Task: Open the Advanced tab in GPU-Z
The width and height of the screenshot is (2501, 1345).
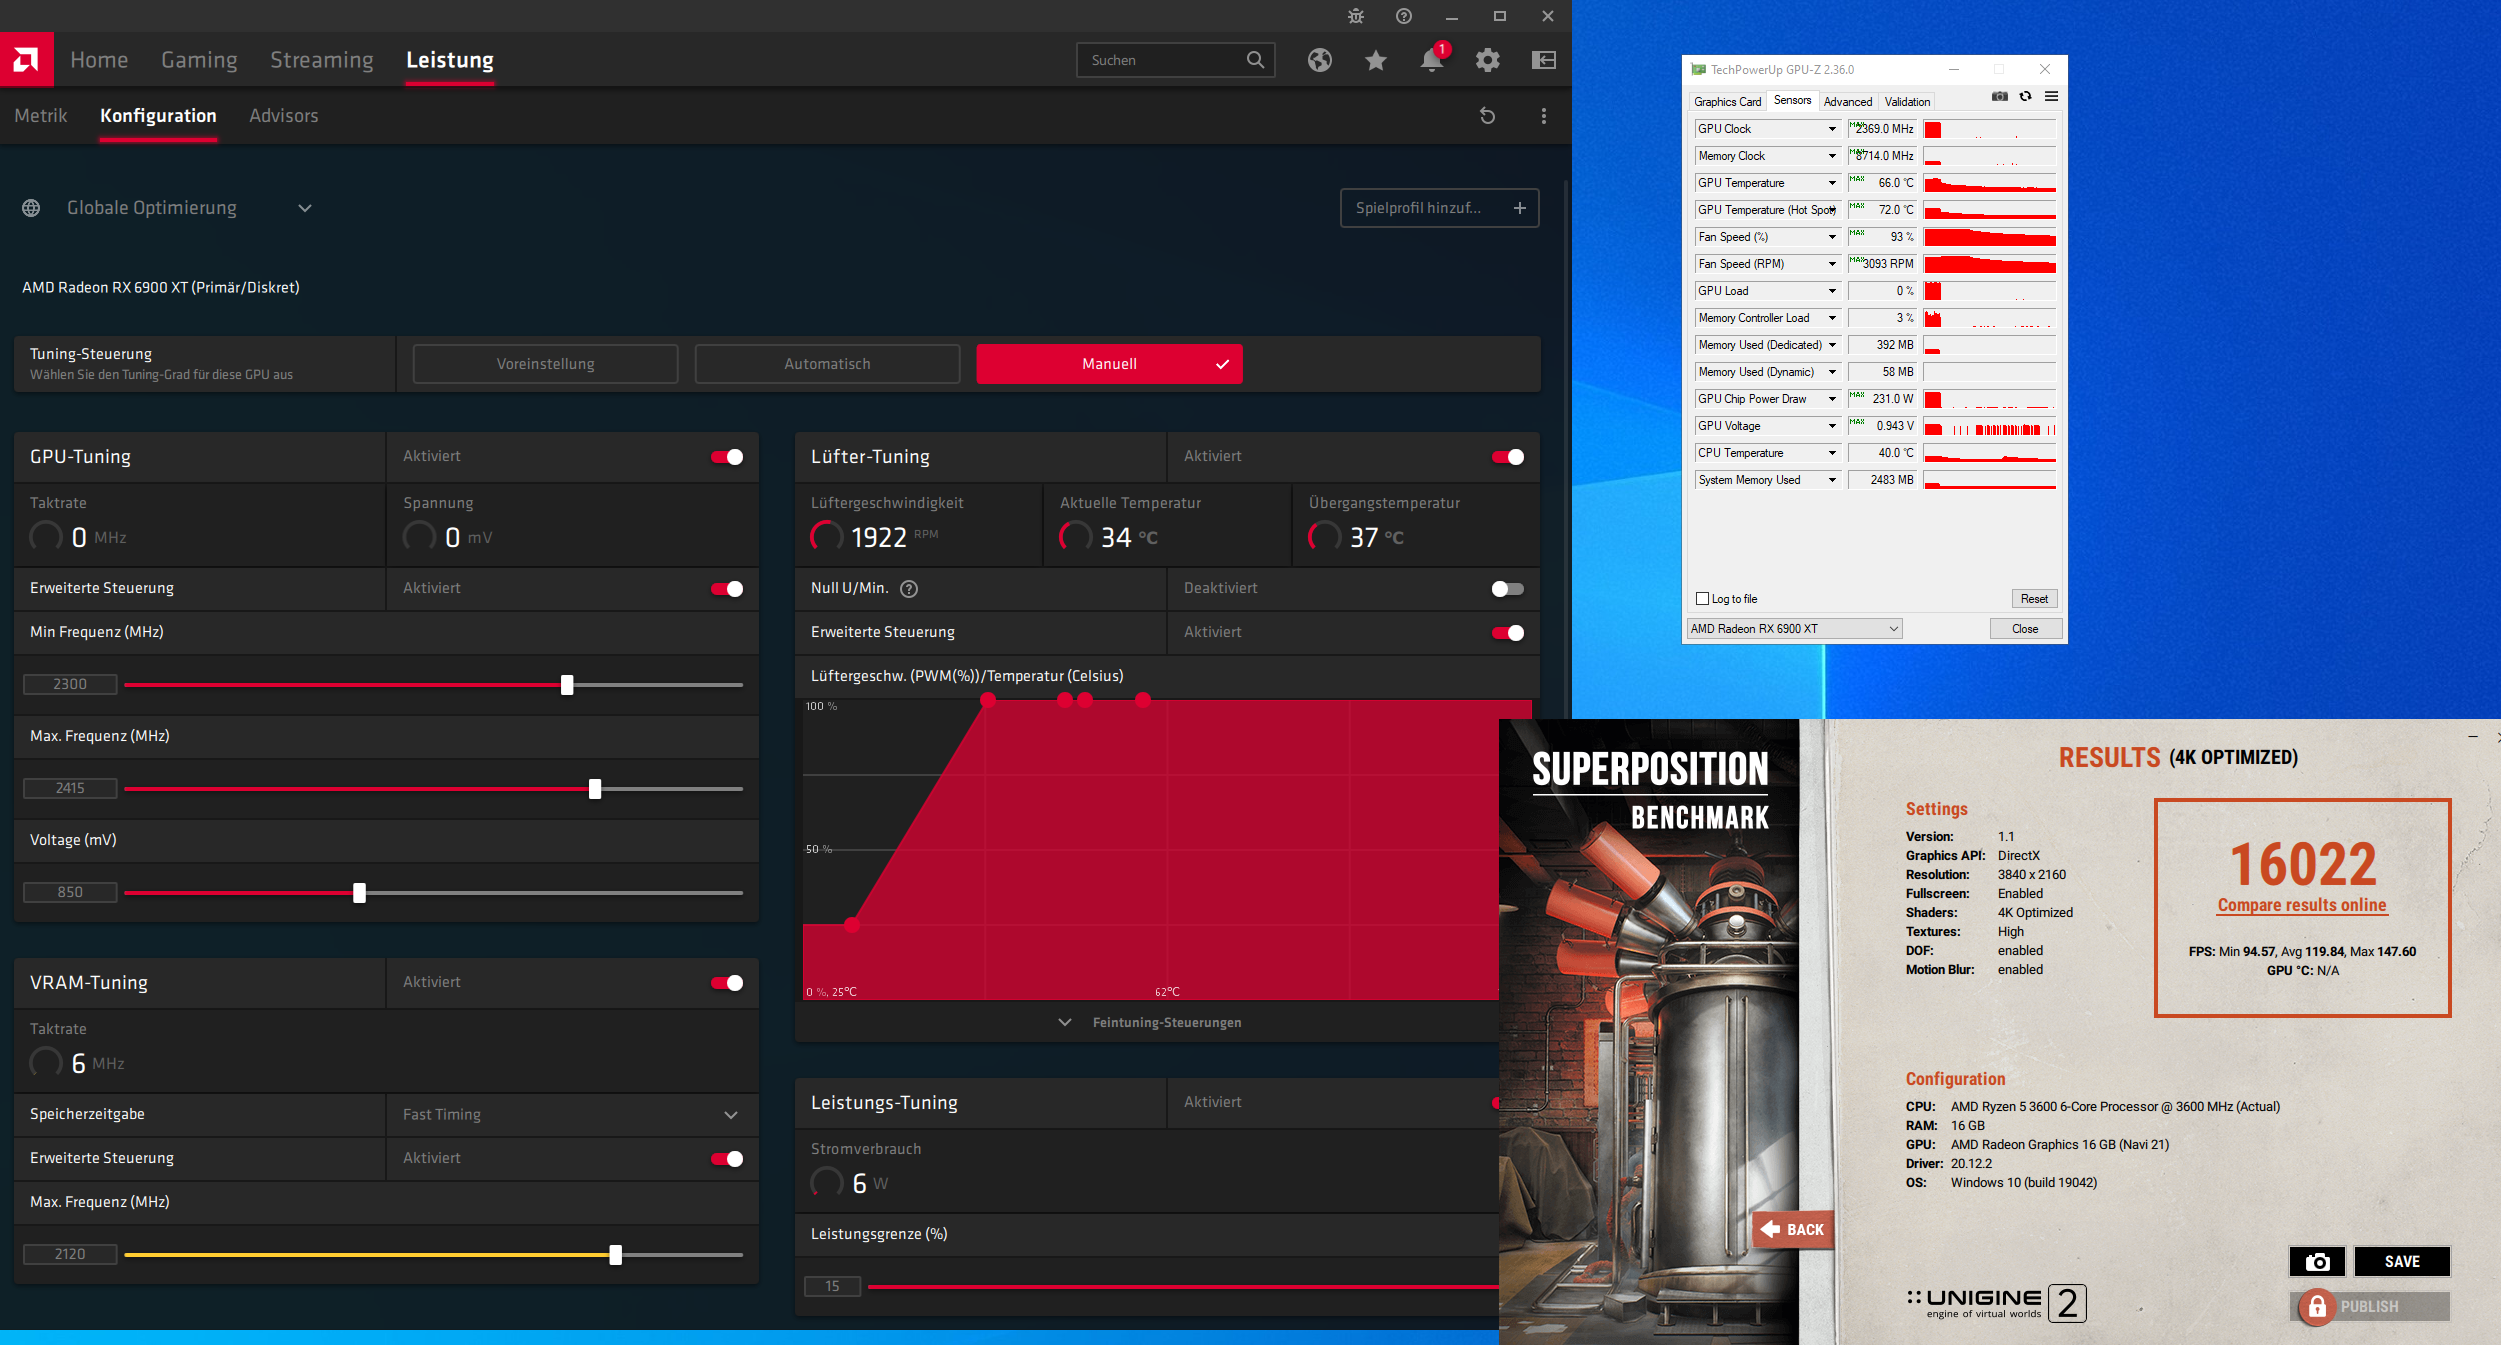Action: click(1847, 102)
